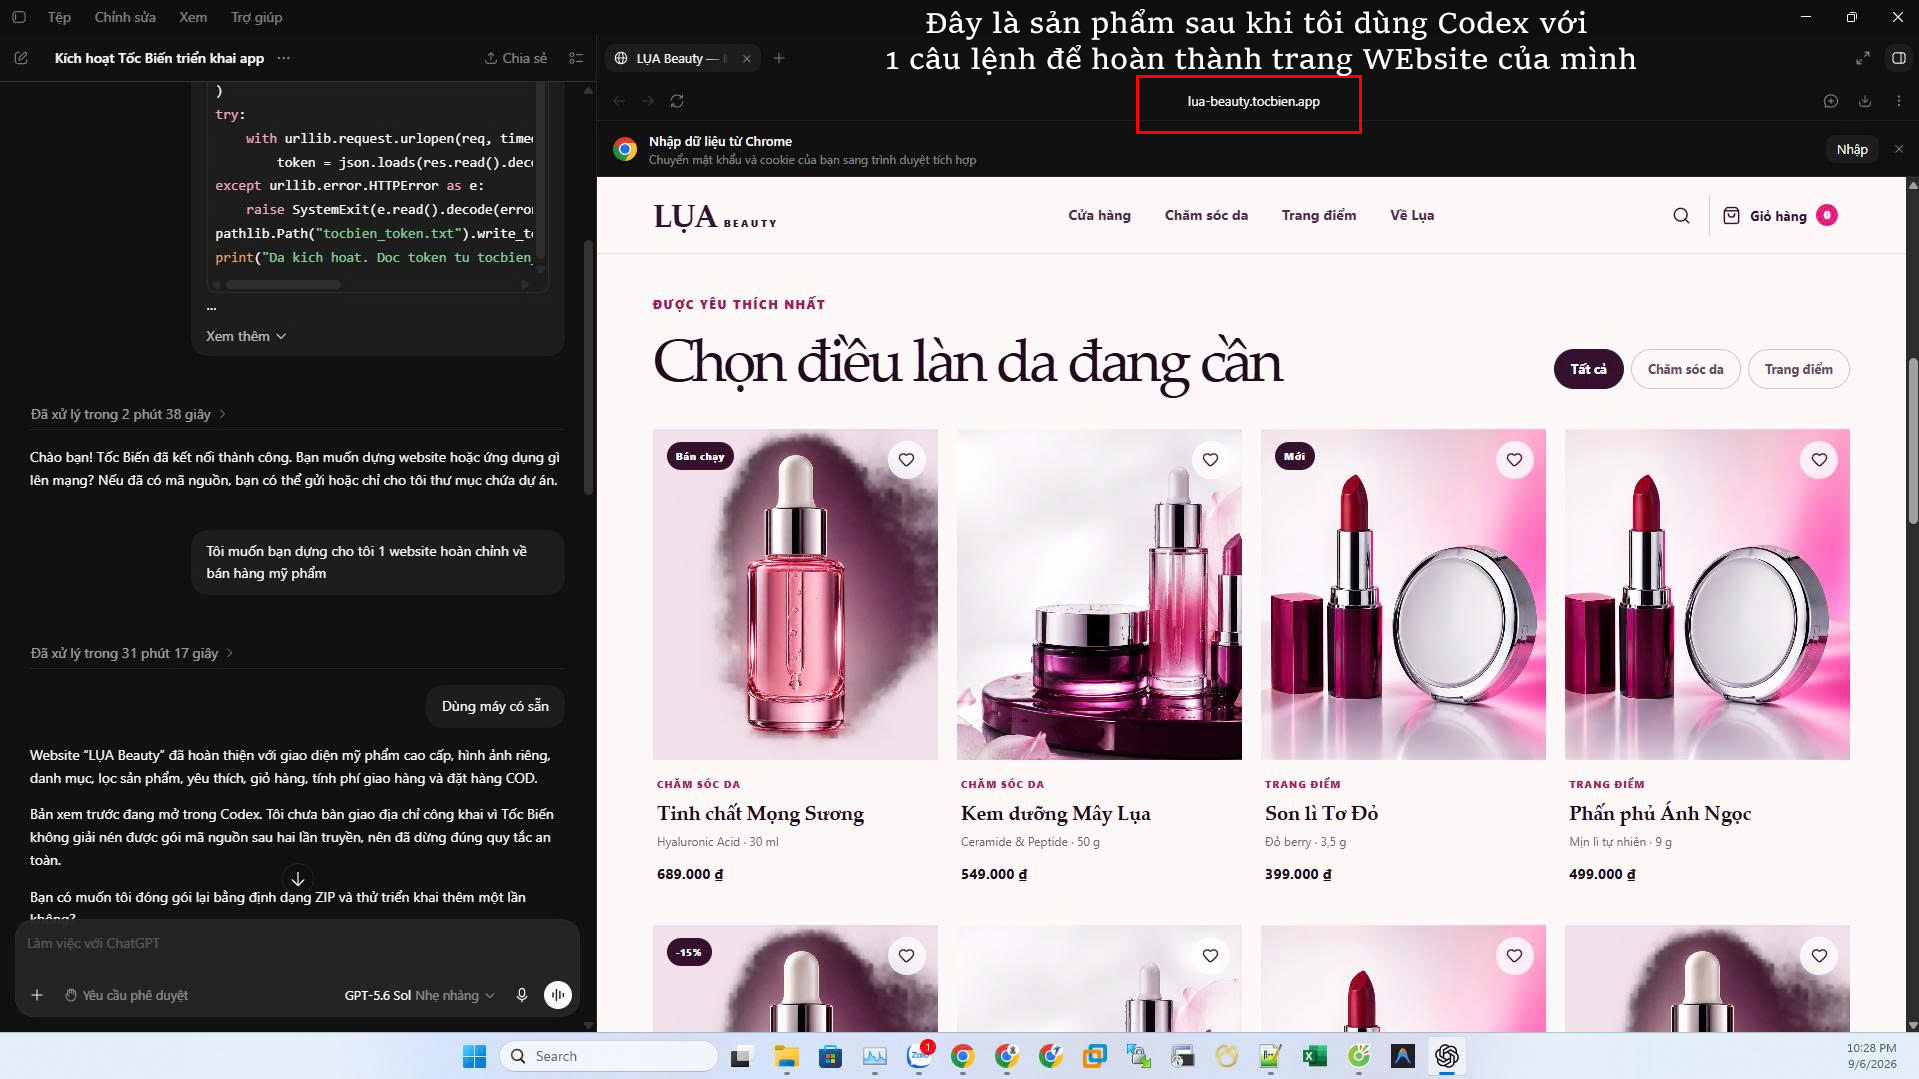Open Chăm sóc da in site navigation
Screen dimensions: 1919x1079
pos(1206,215)
